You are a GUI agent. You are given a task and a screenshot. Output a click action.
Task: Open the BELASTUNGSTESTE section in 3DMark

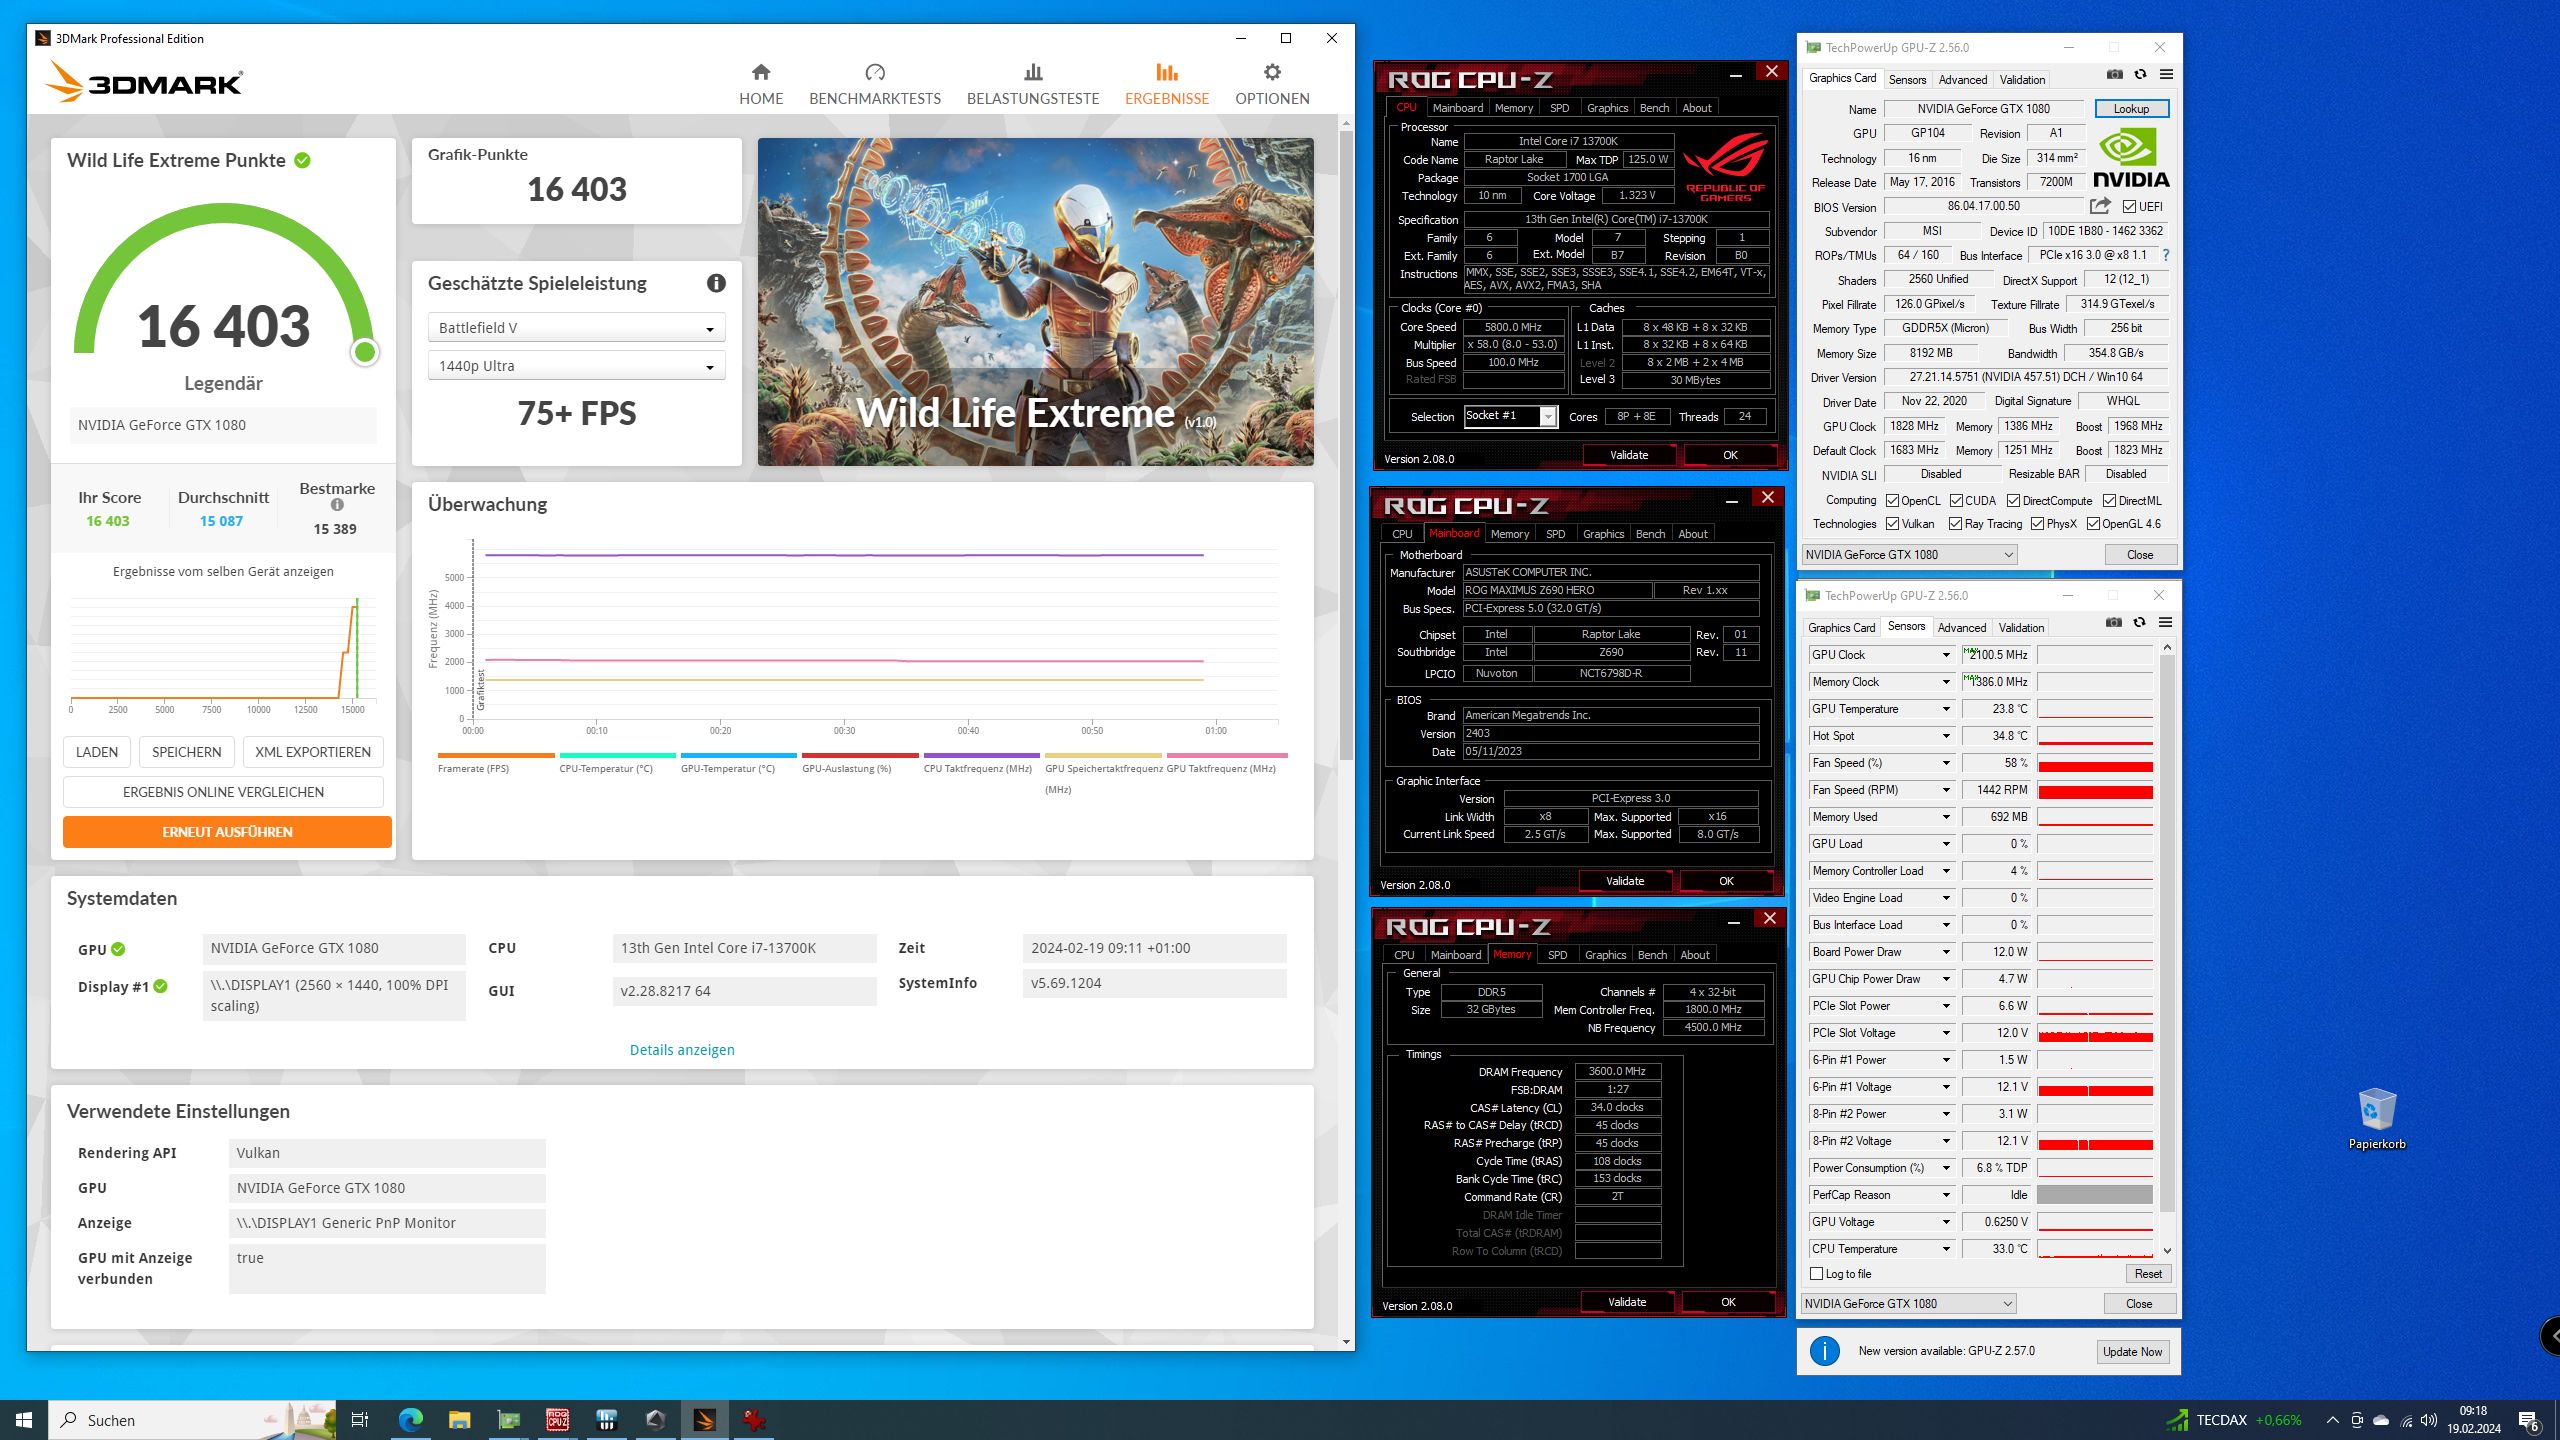tap(1033, 84)
